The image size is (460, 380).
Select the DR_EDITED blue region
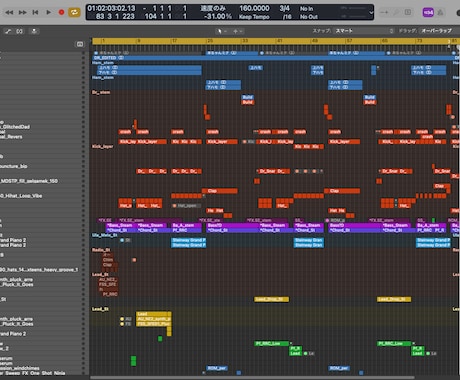click(272, 58)
